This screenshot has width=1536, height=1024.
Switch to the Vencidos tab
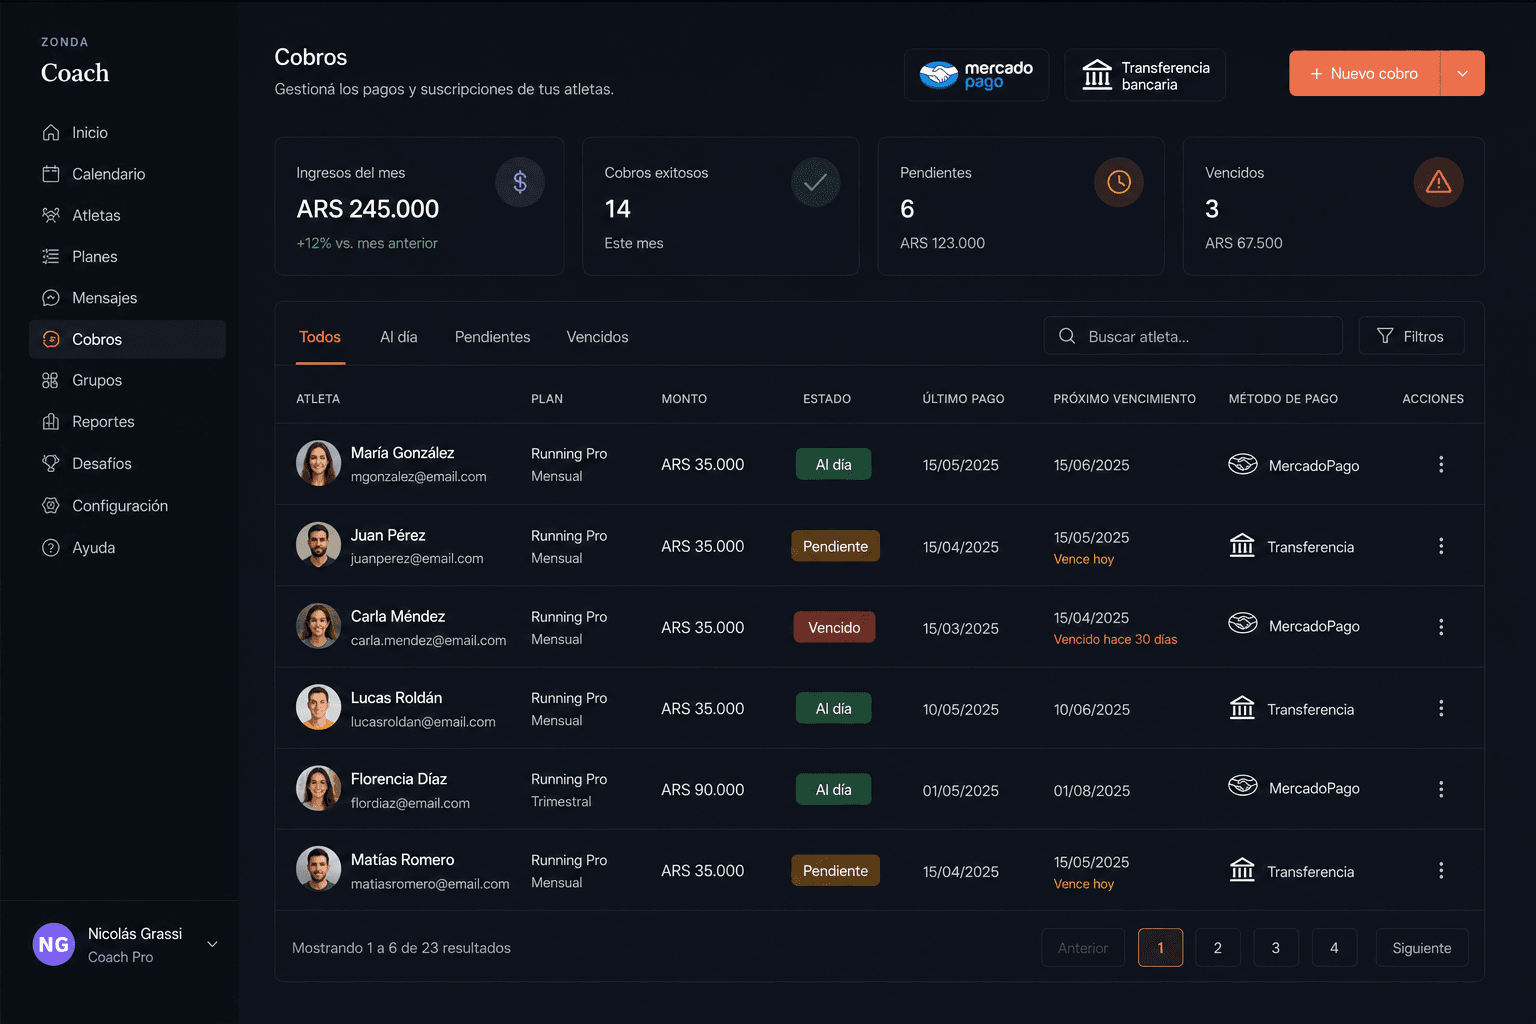tap(598, 337)
